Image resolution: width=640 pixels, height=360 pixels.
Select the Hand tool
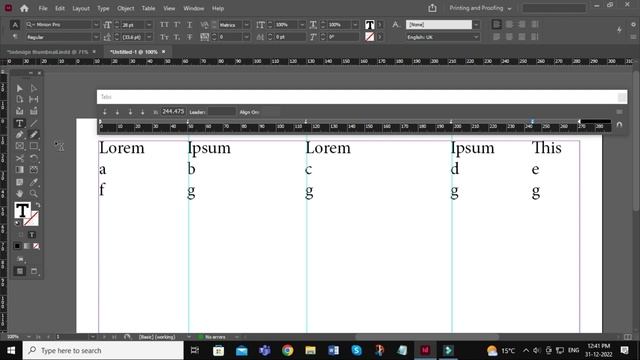click(x=19, y=193)
